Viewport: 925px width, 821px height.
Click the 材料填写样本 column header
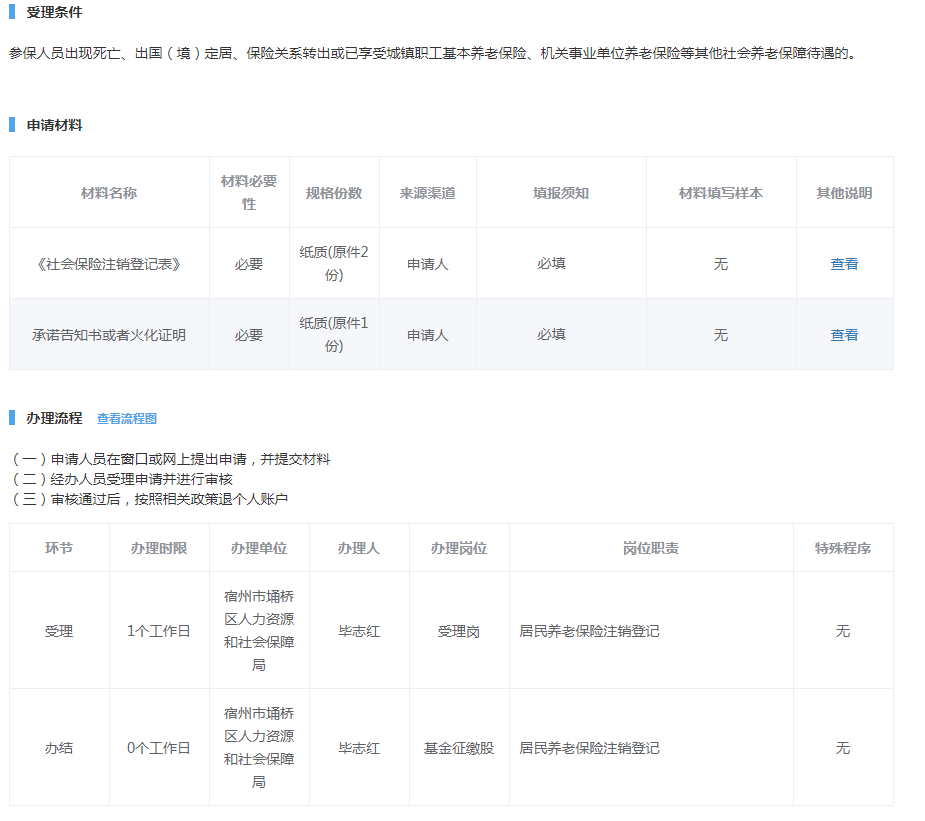coord(720,193)
